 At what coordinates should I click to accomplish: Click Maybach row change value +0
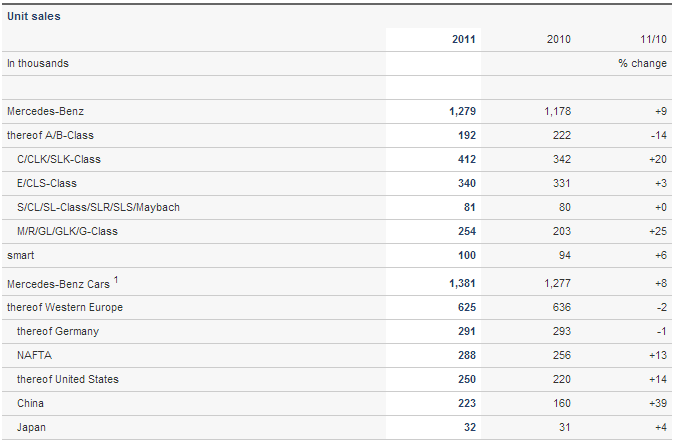[661, 208]
